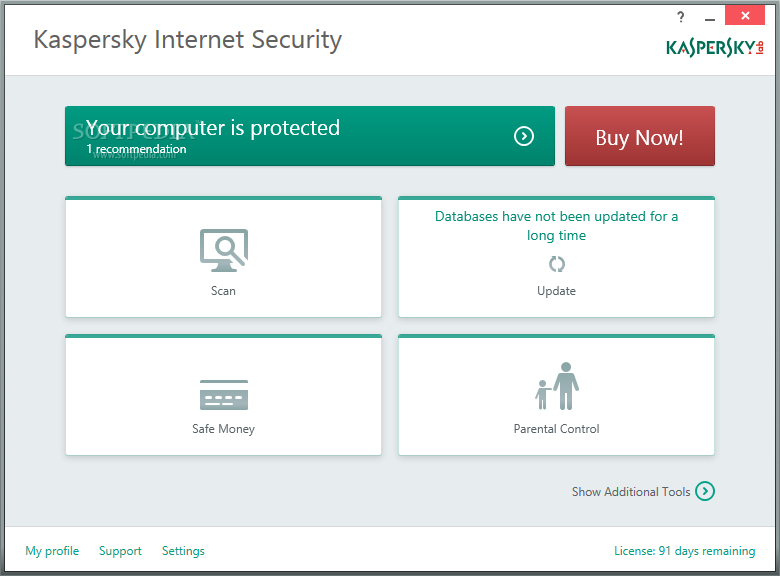Click the arrow icon beside Show Additional Tools

click(x=705, y=491)
